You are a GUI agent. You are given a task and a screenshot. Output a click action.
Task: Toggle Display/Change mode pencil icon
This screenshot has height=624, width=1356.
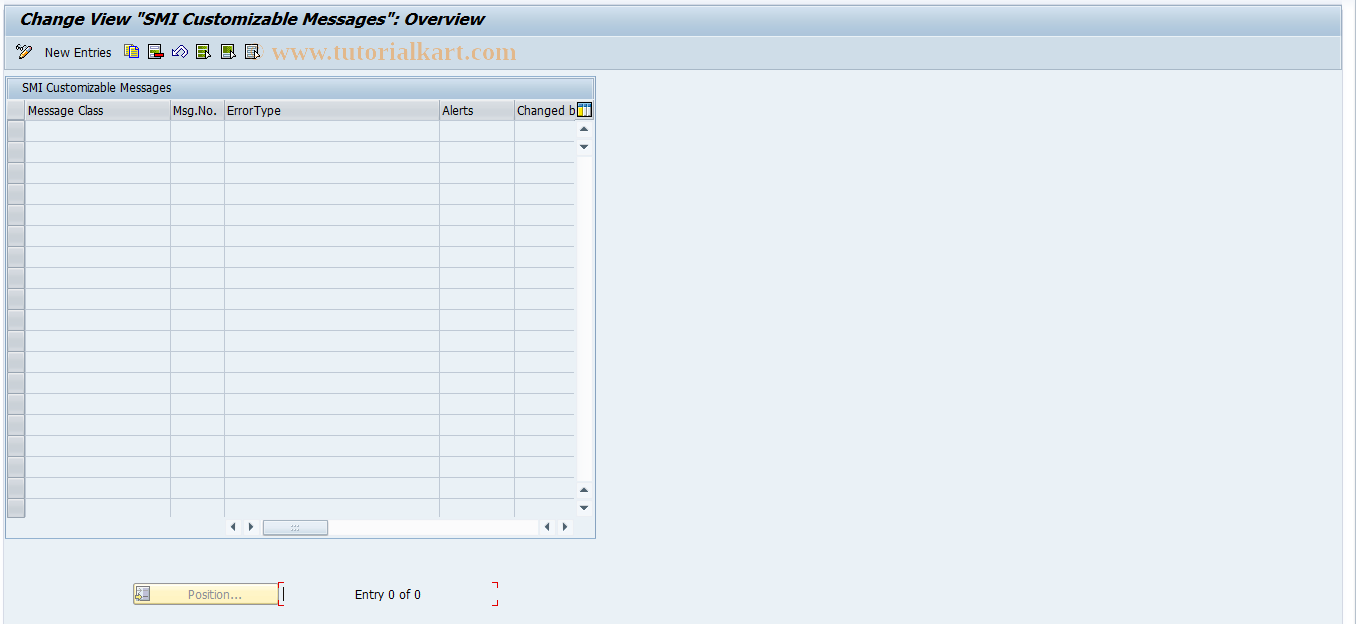(x=24, y=52)
